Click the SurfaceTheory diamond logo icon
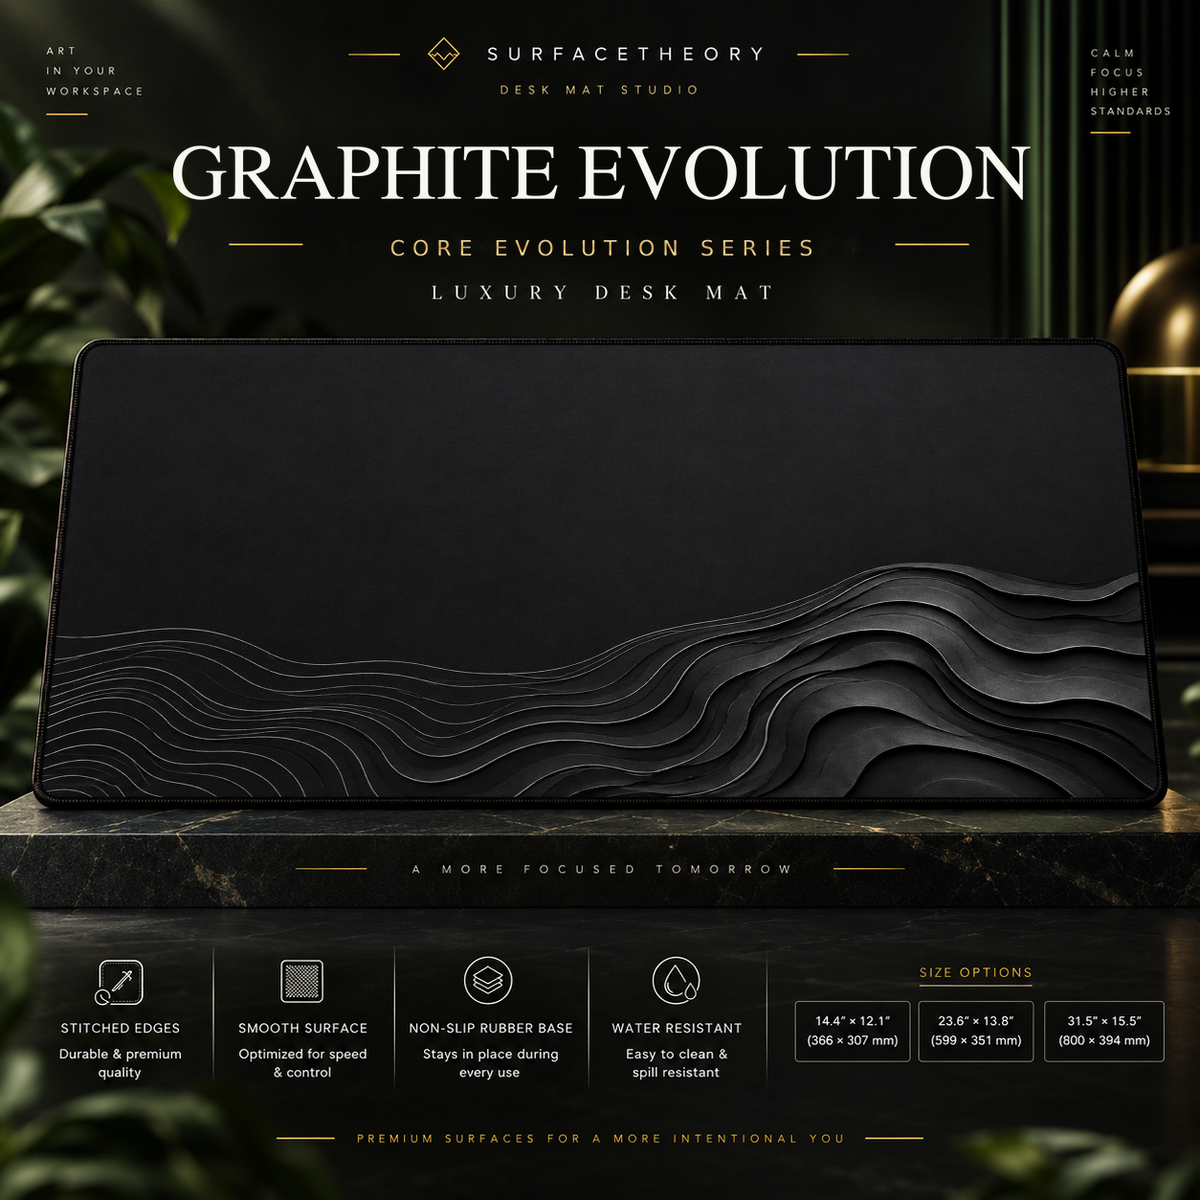Image resolution: width=1200 pixels, height=1200 pixels. (443, 54)
